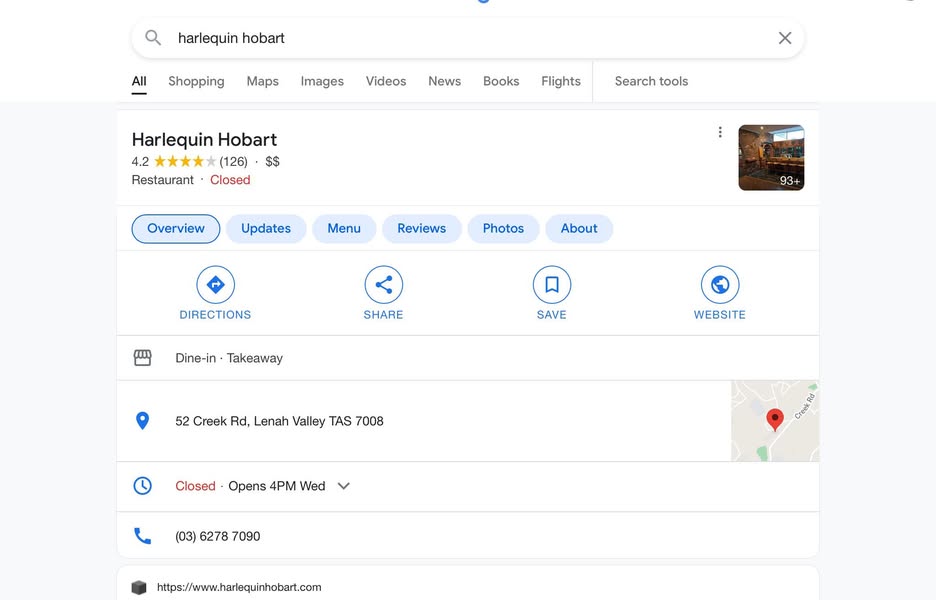Viewport: 936px width, 600px height.
Task: Click the red Closed status in header
Action: tap(230, 180)
